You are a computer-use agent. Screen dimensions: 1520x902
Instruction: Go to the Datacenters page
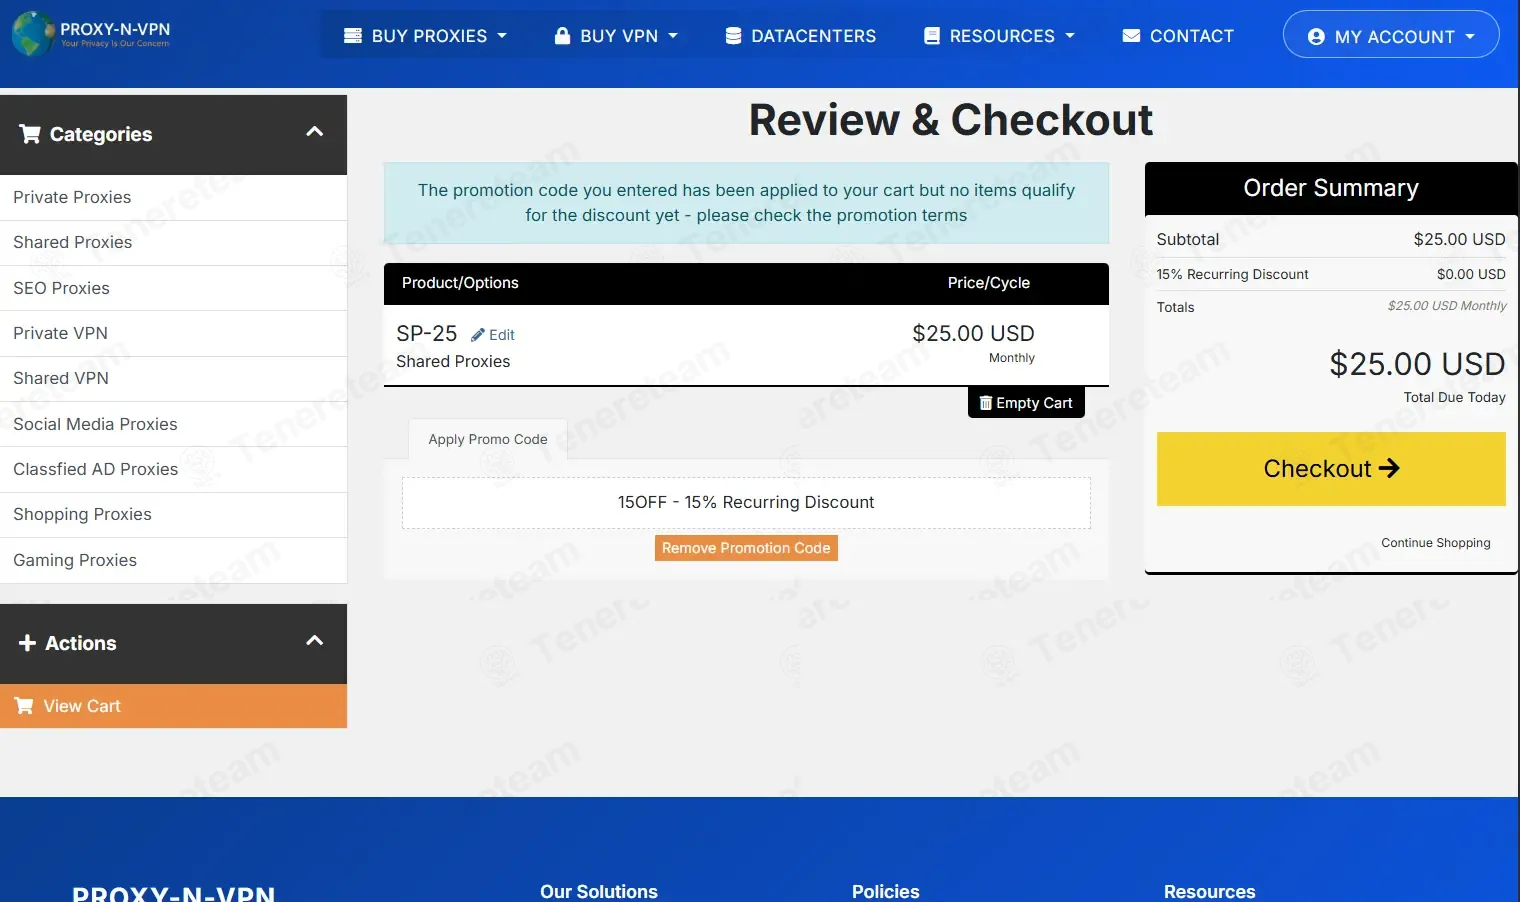point(801,36)
